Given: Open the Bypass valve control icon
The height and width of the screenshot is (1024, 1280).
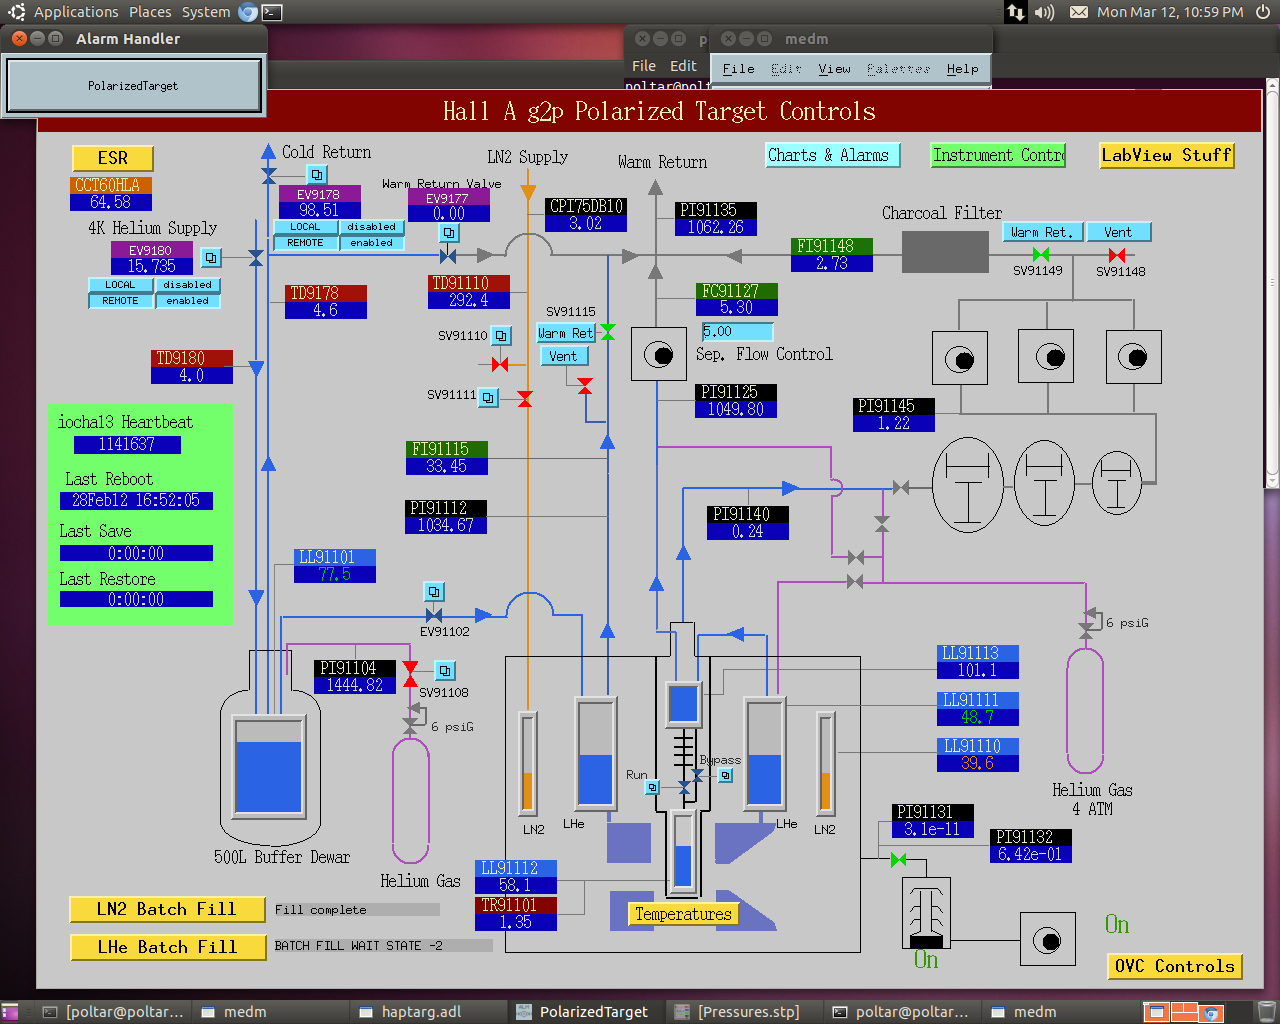Looking at the screenshot, I should (726, 775).
